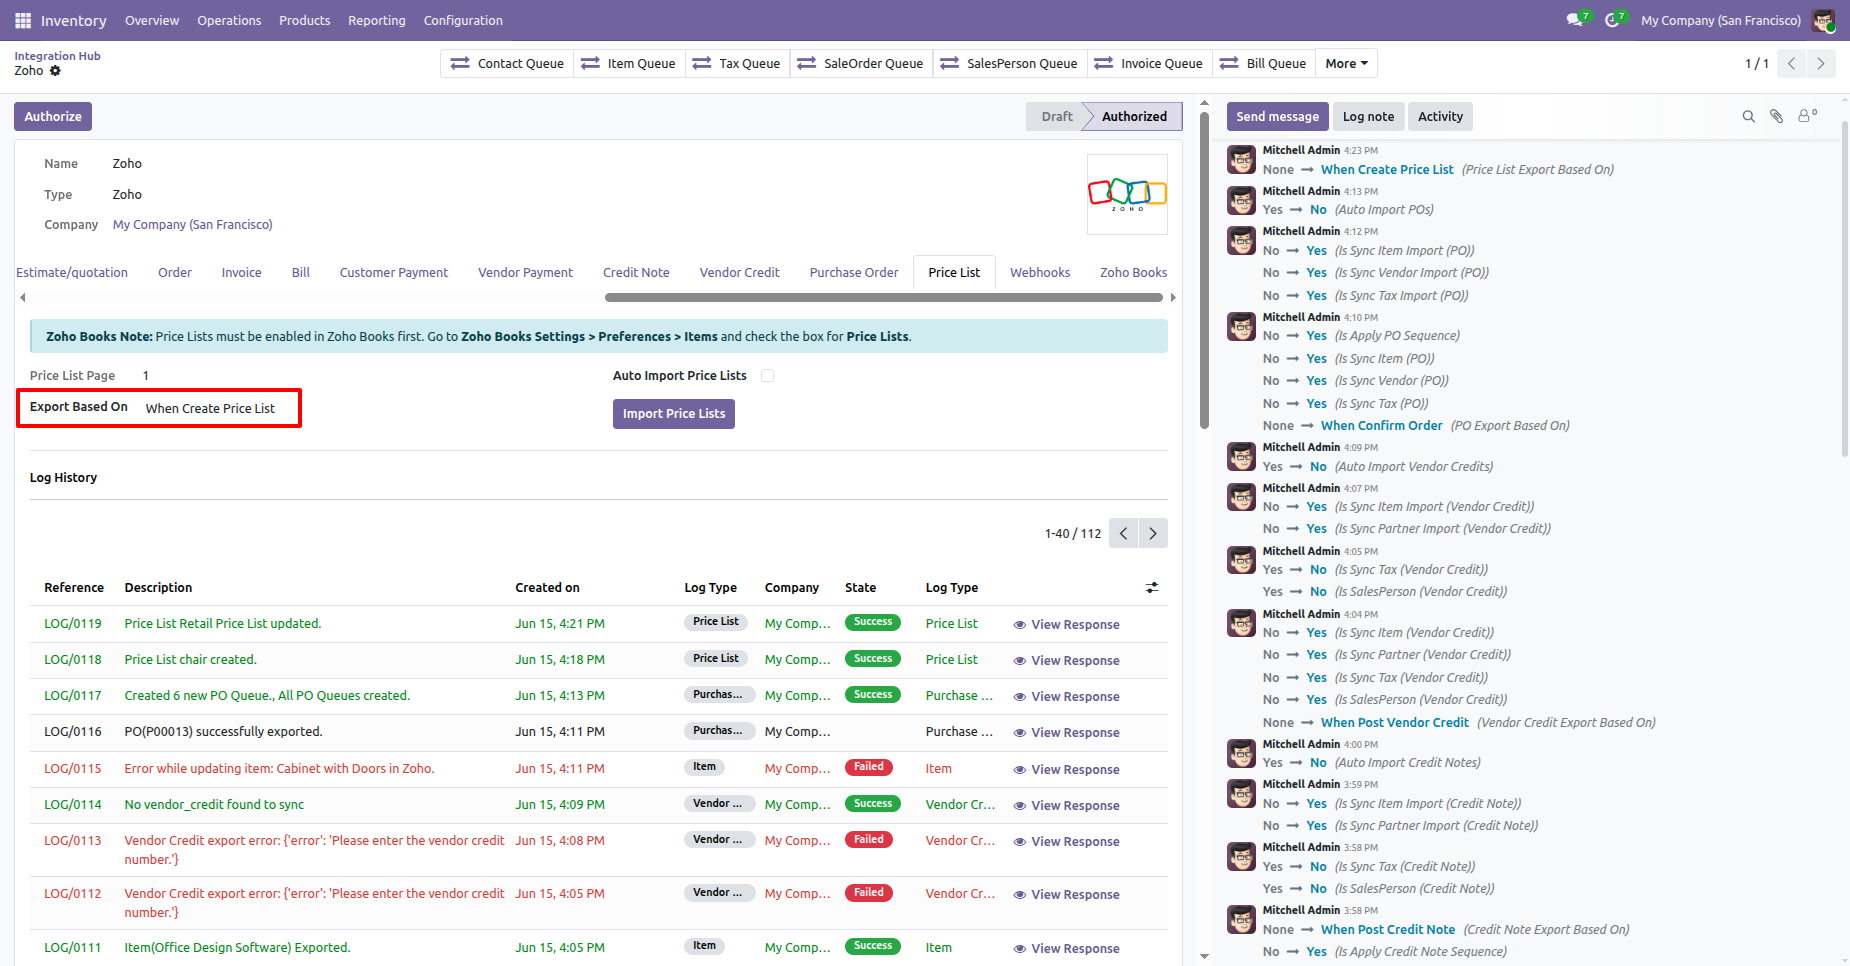The height and width of the screenshot is (966, 1850).
Task: Sort log table by Created on column
Action: pyautogui.click(x=547, y=588)
